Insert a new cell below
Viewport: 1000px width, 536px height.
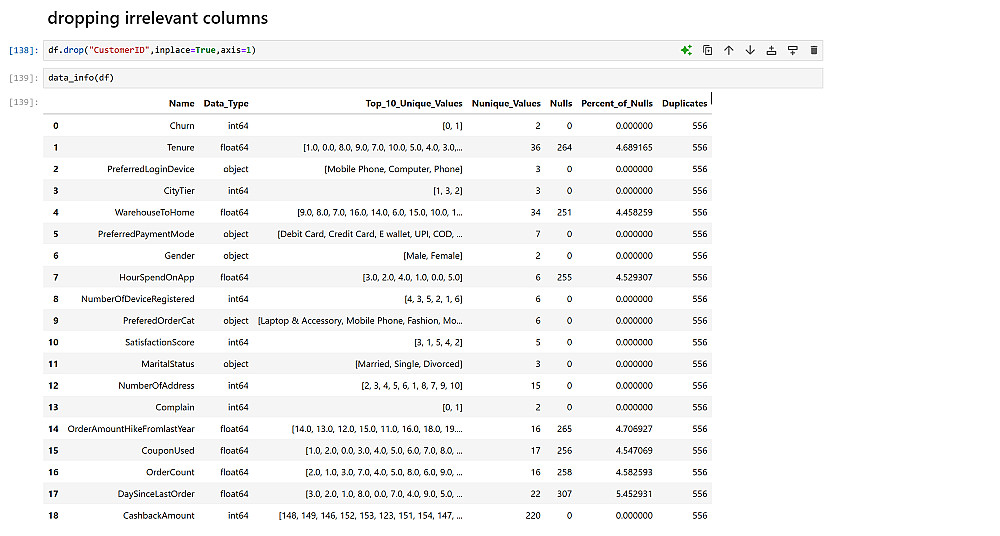coord(792,50)
